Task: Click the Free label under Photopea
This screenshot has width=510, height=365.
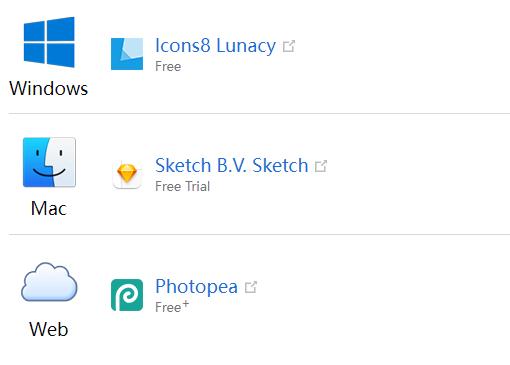Action: (x=168, y=307)
